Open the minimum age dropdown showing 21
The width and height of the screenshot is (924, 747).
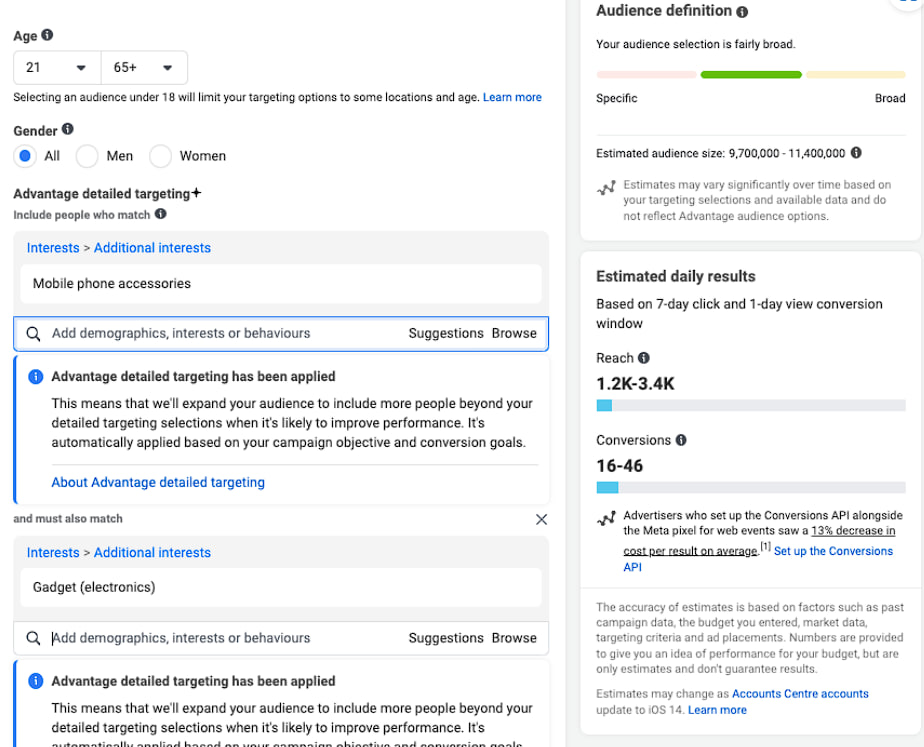57,68
